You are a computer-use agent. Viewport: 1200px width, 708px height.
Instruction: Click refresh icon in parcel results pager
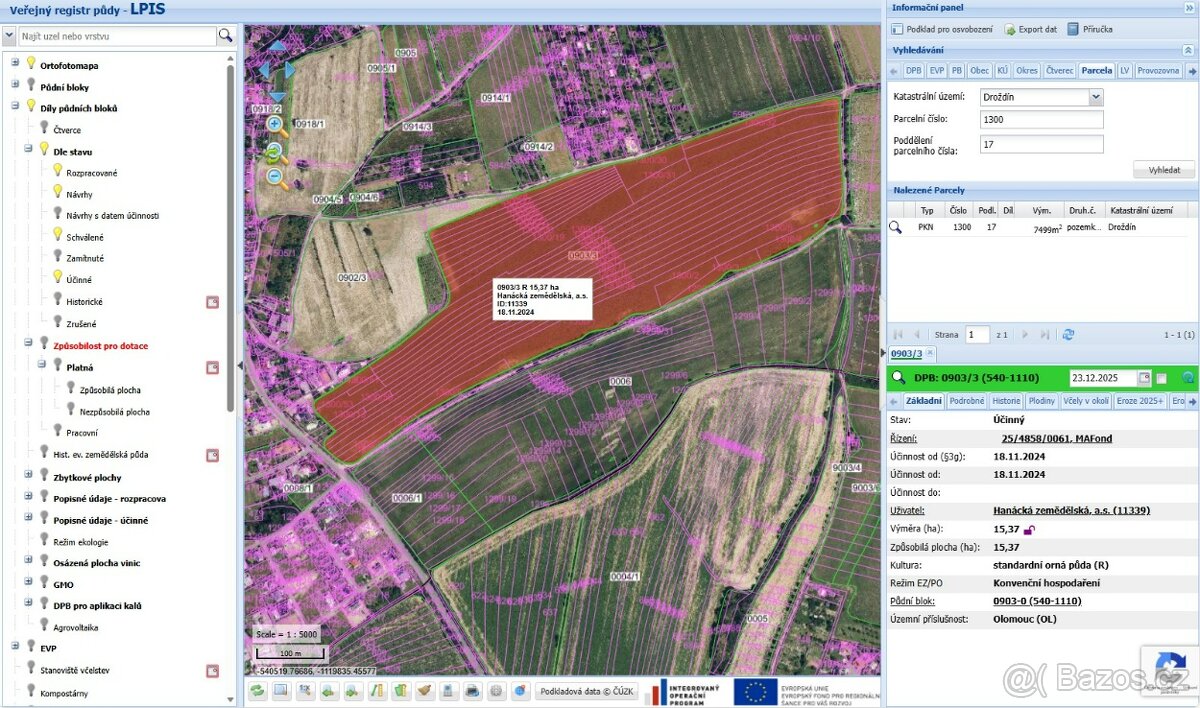(x=1068, y=335)
